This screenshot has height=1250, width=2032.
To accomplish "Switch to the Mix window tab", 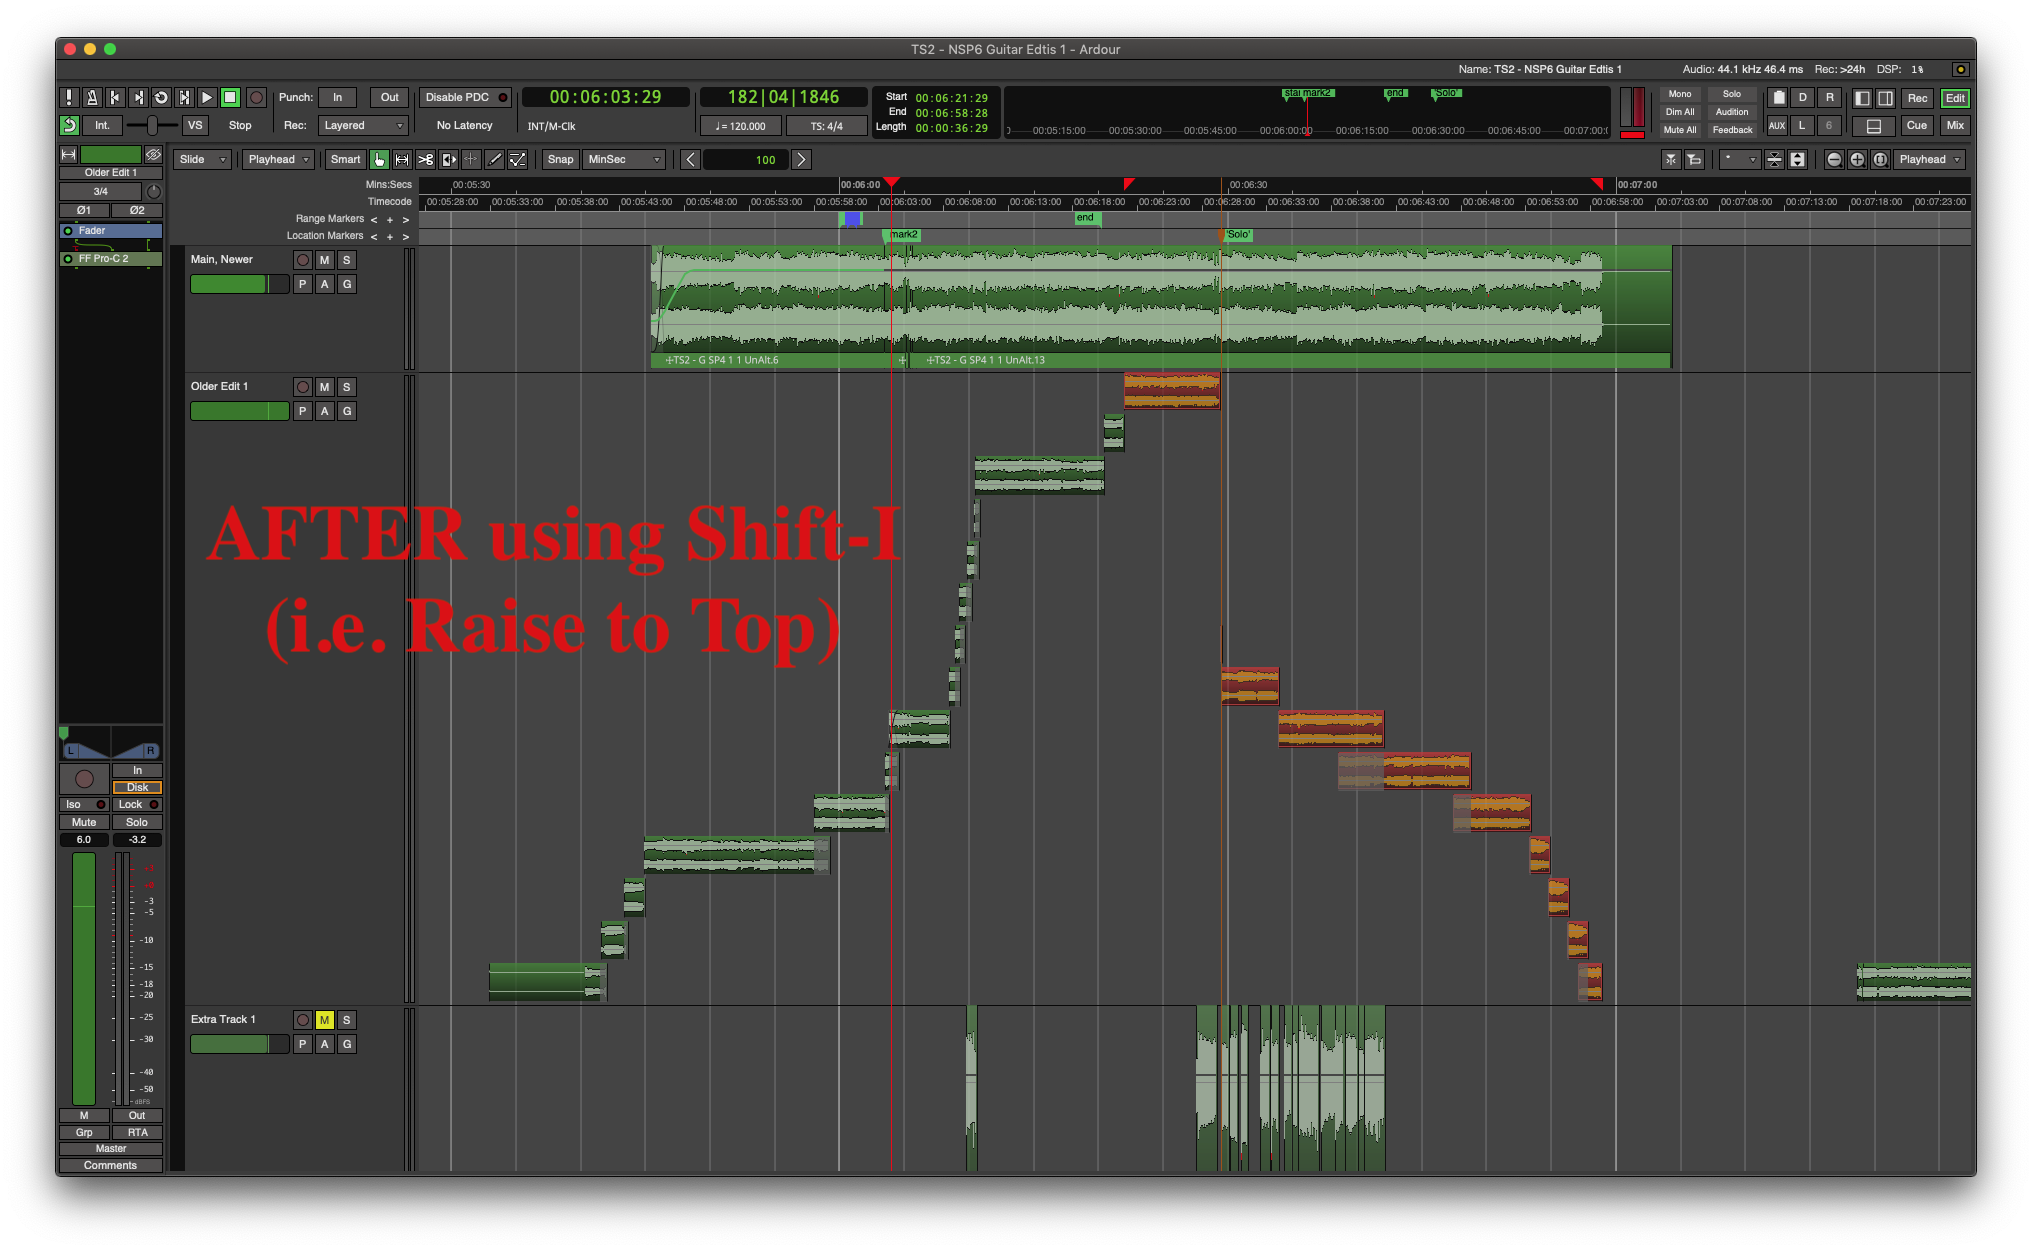I will [1954, 126].
